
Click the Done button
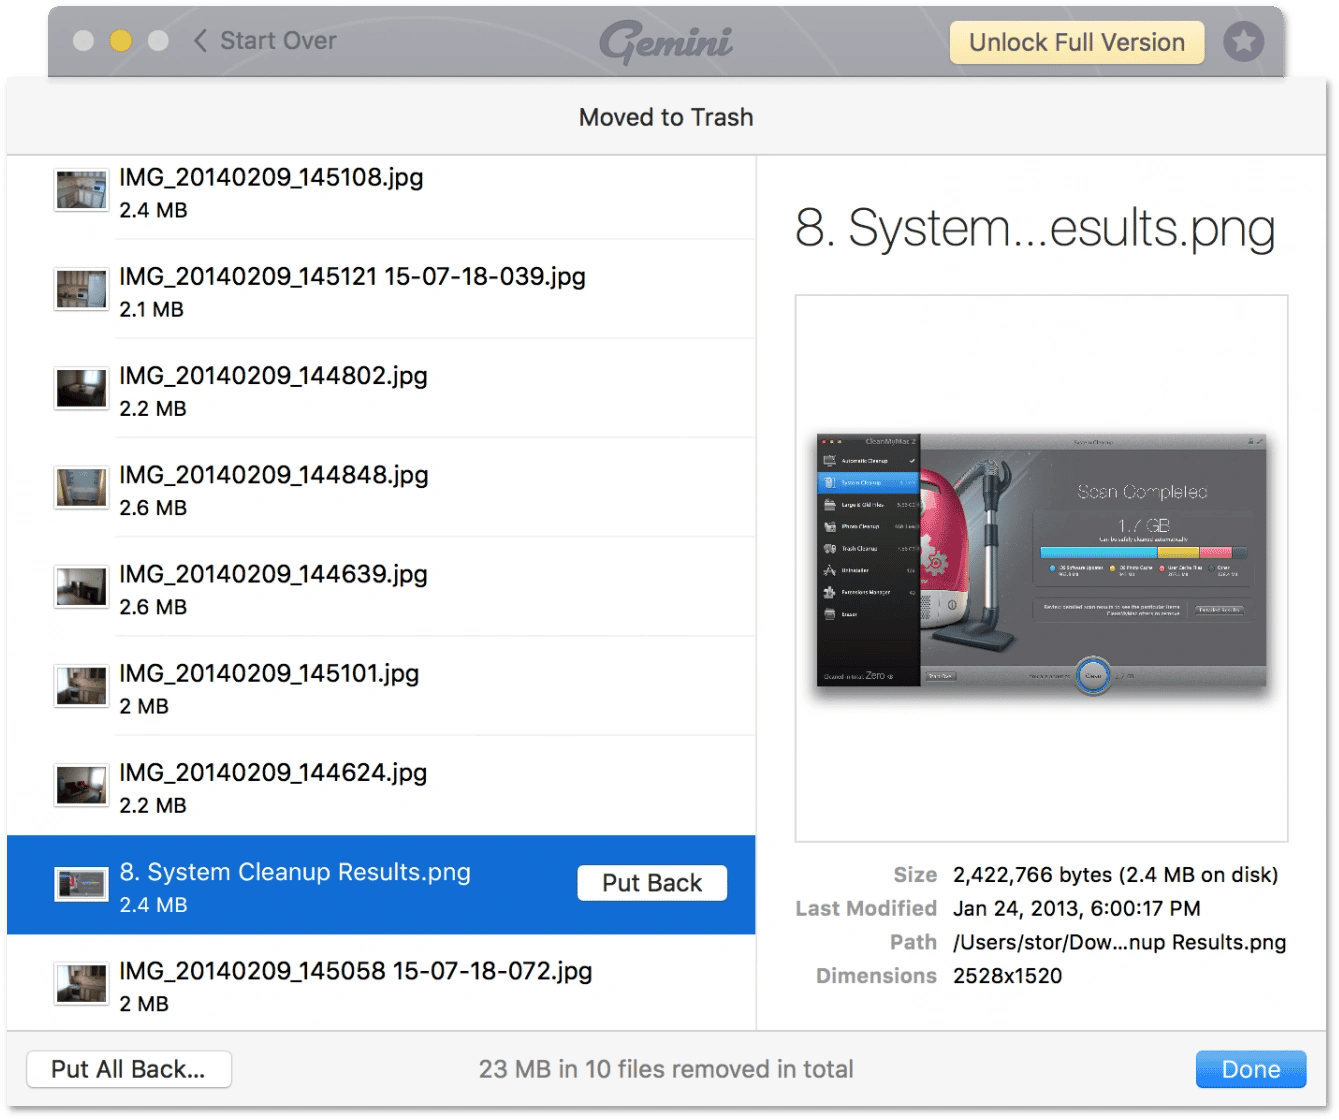coord(1251,1069)
